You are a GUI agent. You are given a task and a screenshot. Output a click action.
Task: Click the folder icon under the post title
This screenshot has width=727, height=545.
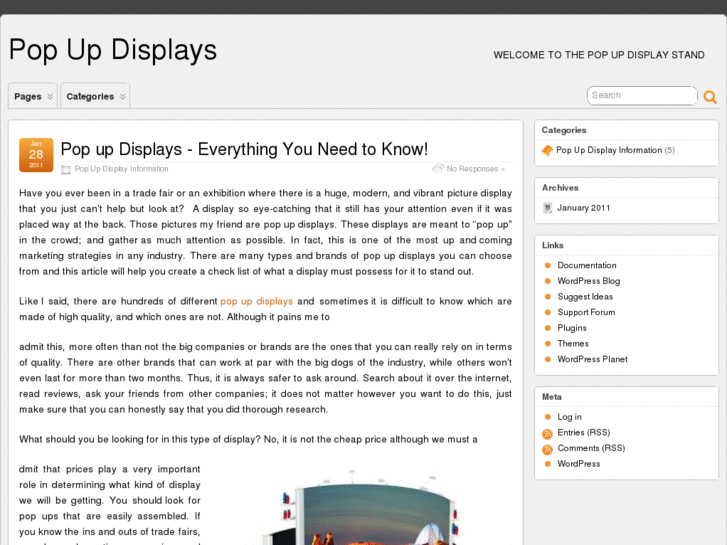pos(66,169)
